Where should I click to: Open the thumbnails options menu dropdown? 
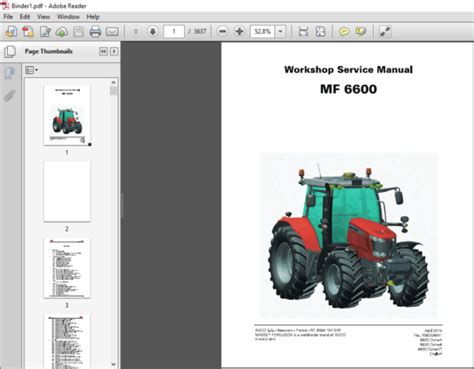(x=32, y=70)
